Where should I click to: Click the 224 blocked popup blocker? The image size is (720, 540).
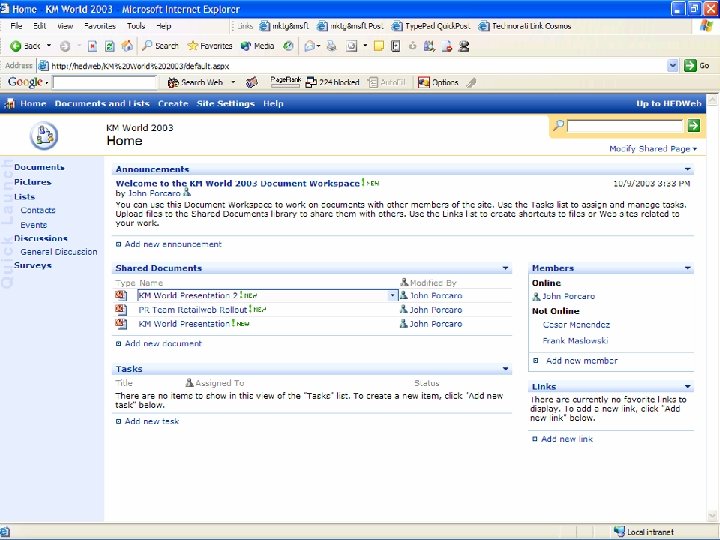332,82
